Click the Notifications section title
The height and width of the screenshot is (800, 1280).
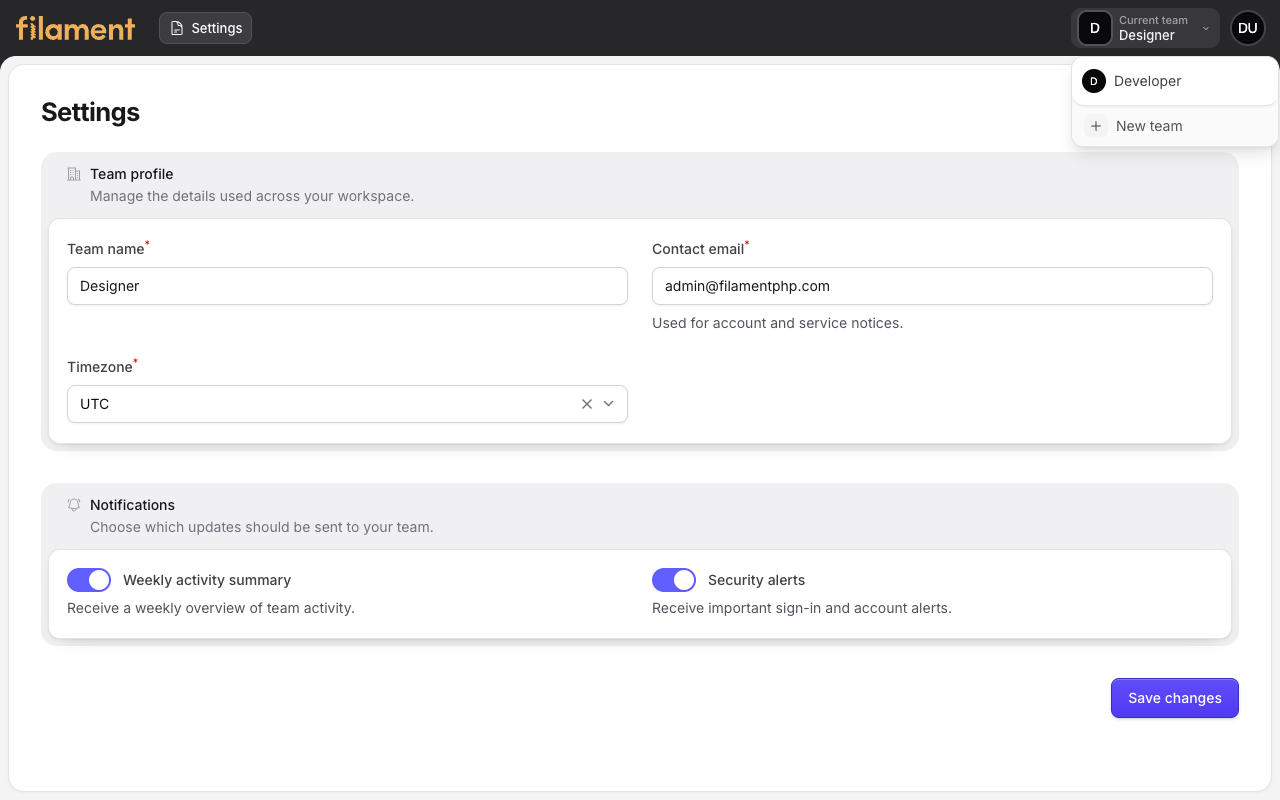[x=132, y=505]
